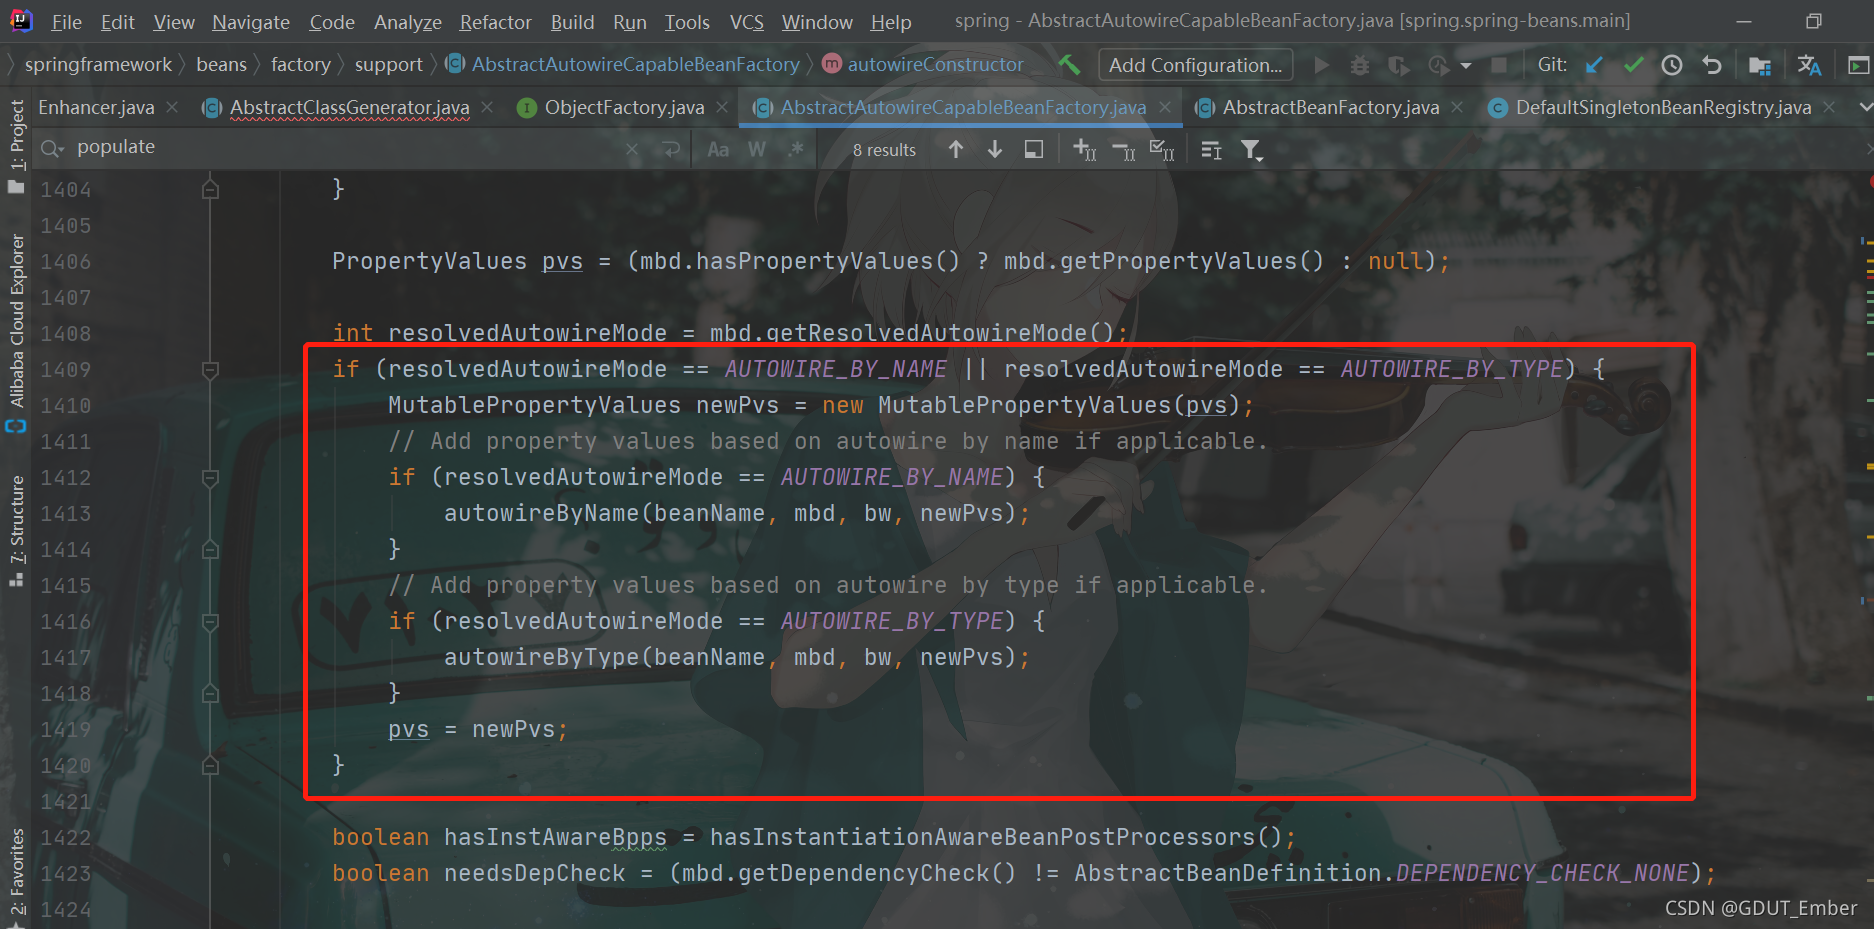Image resolution: width=1874 pixels, height=929 pixels.
Task: Click Unselect Occurrence minus icon
Action: [x=1123, y=150]
